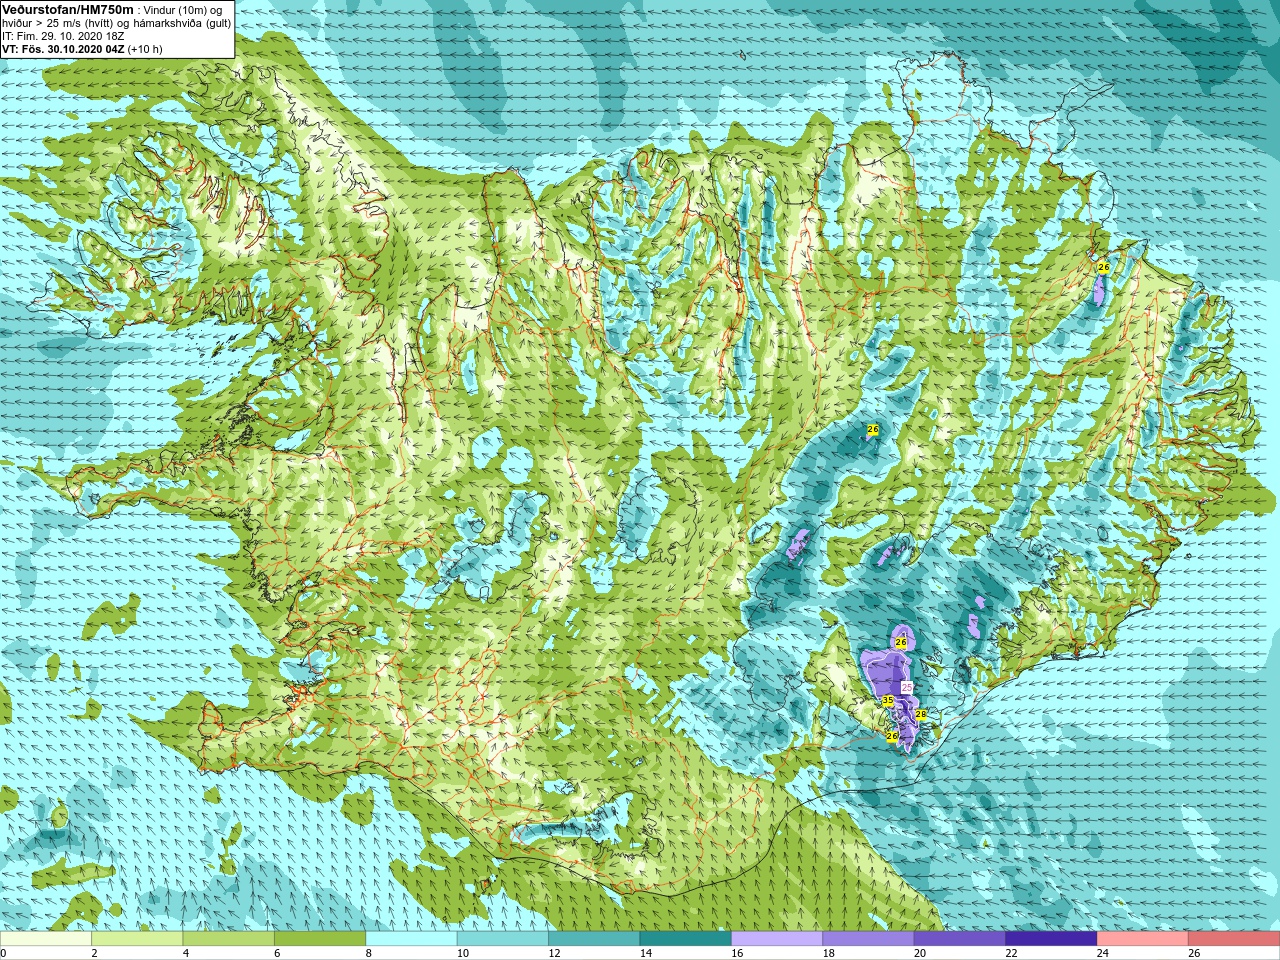
Task: Click the light lavender 16–18 legend swatch
Action: point(777,939)
